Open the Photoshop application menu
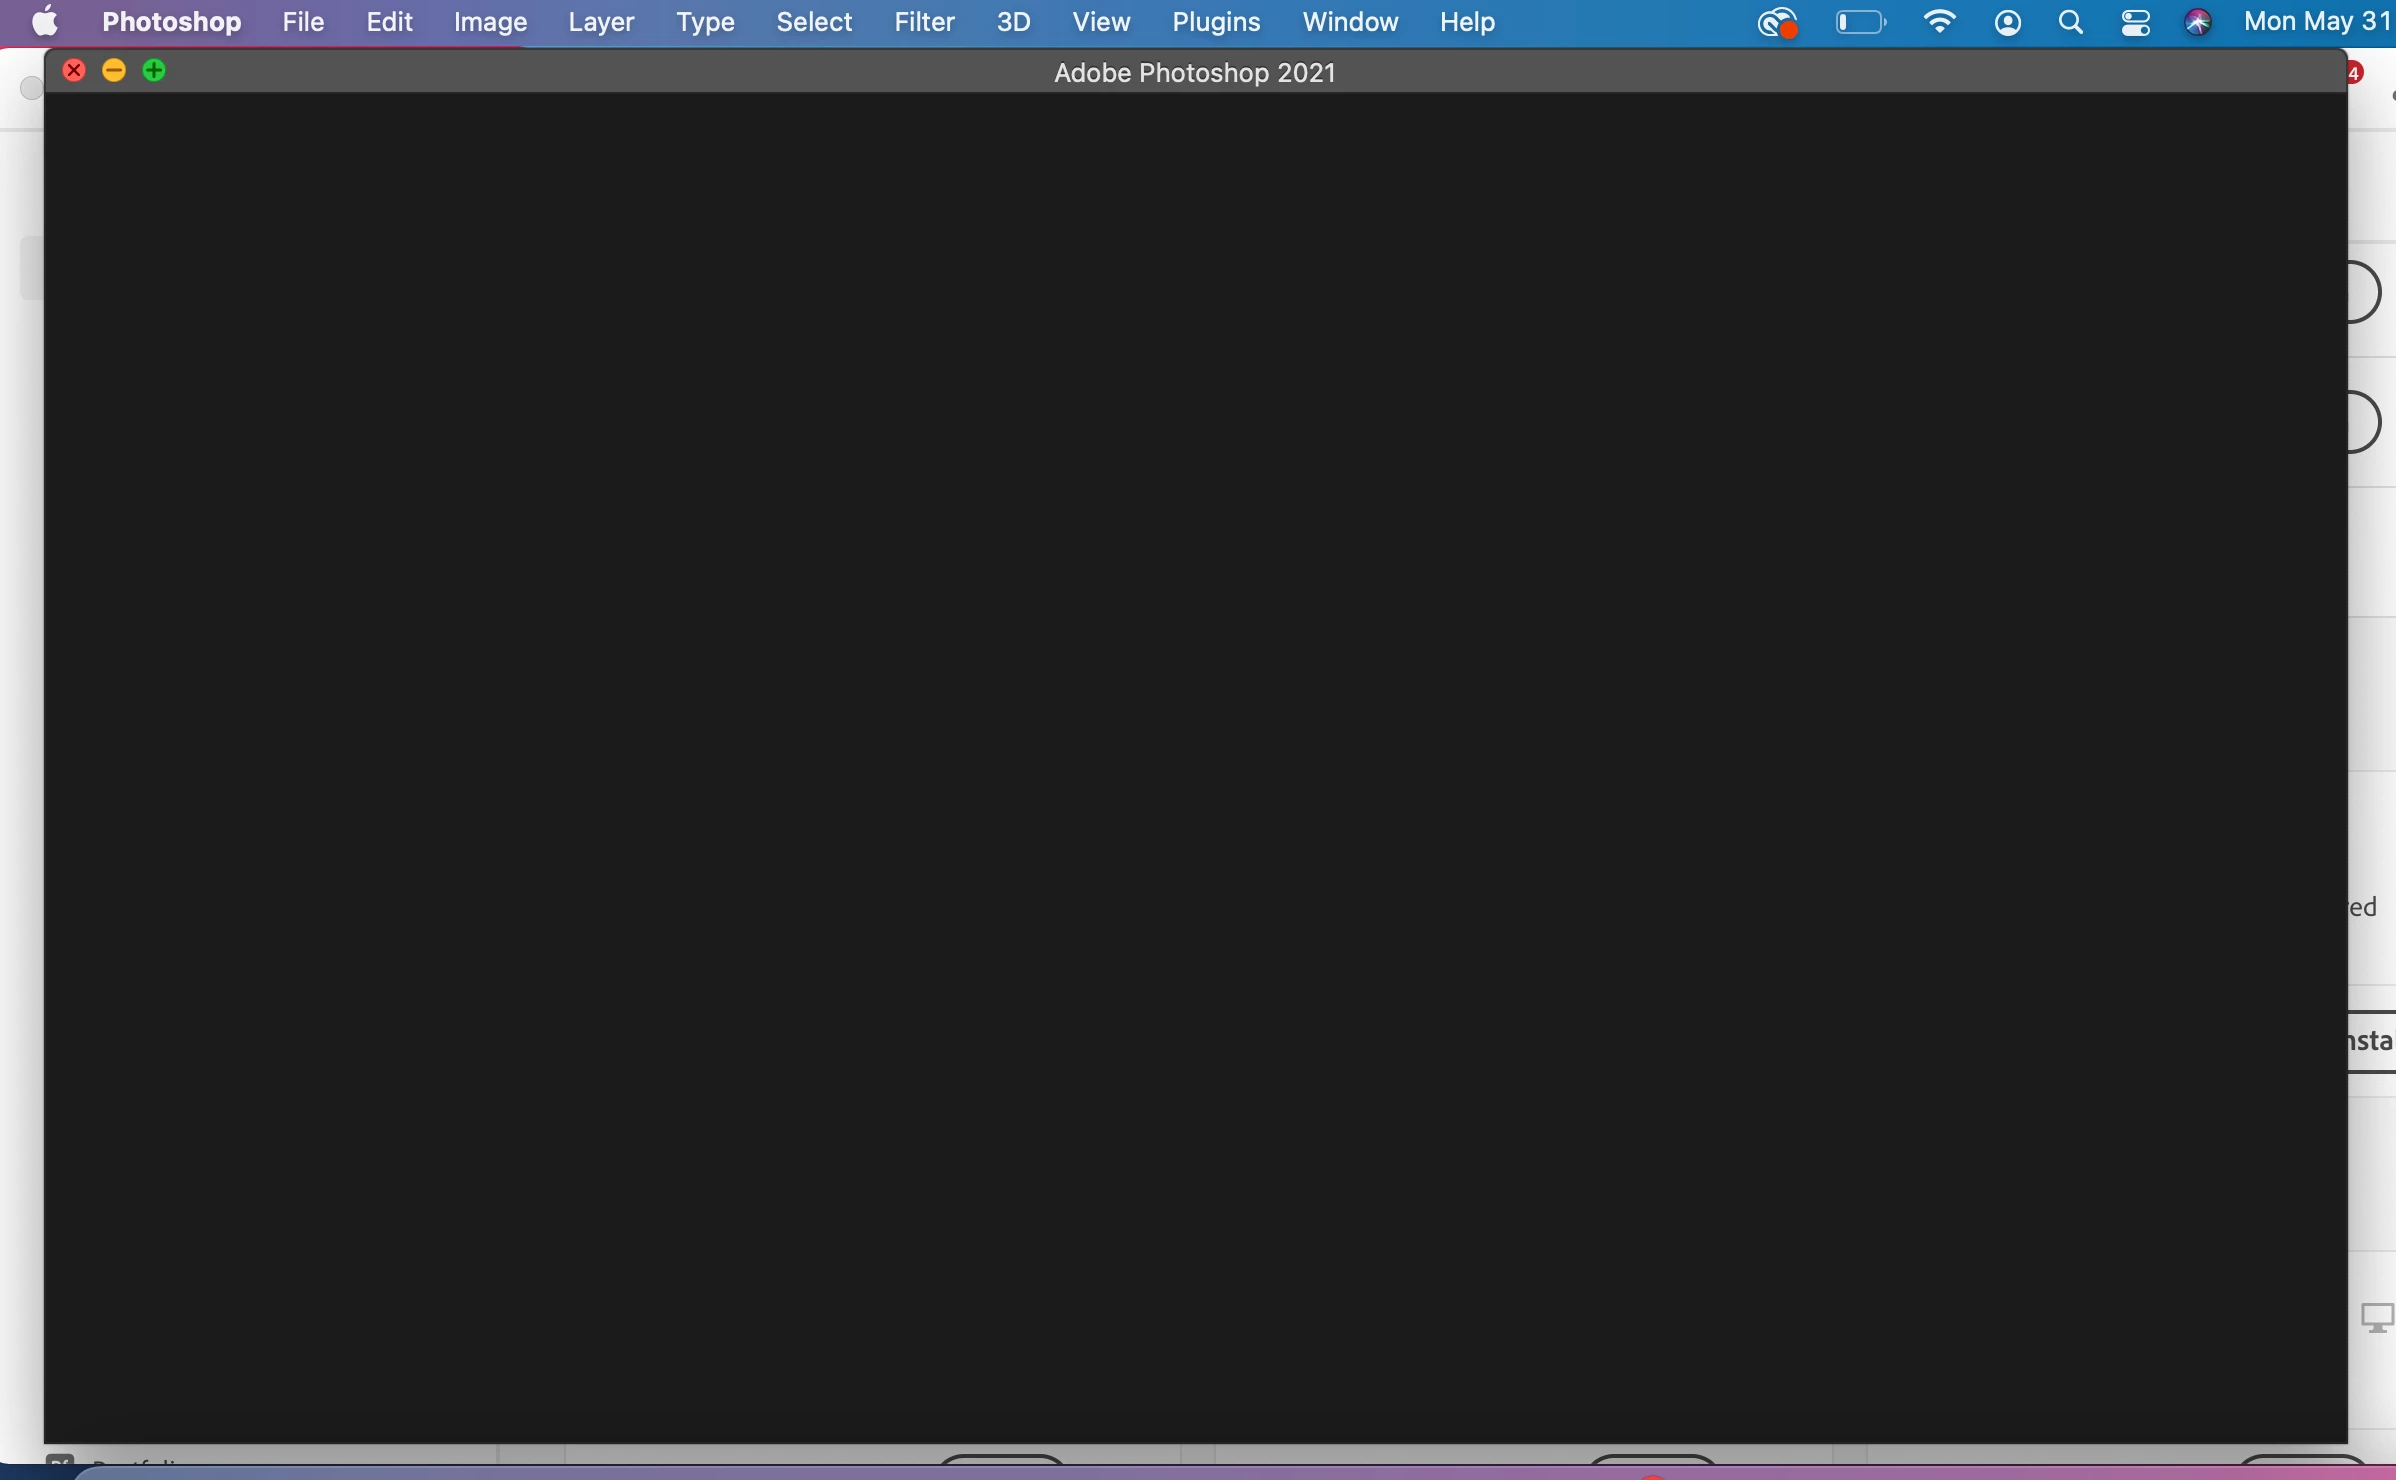 point(171,22)
